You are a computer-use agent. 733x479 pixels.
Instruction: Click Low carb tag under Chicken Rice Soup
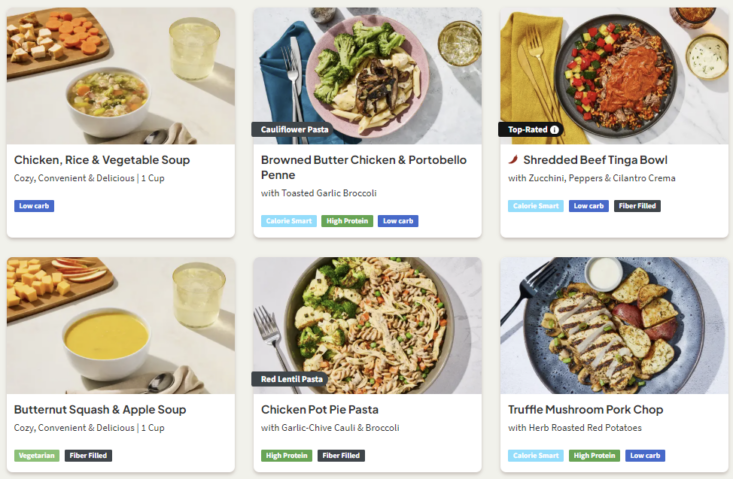point(35,206)
